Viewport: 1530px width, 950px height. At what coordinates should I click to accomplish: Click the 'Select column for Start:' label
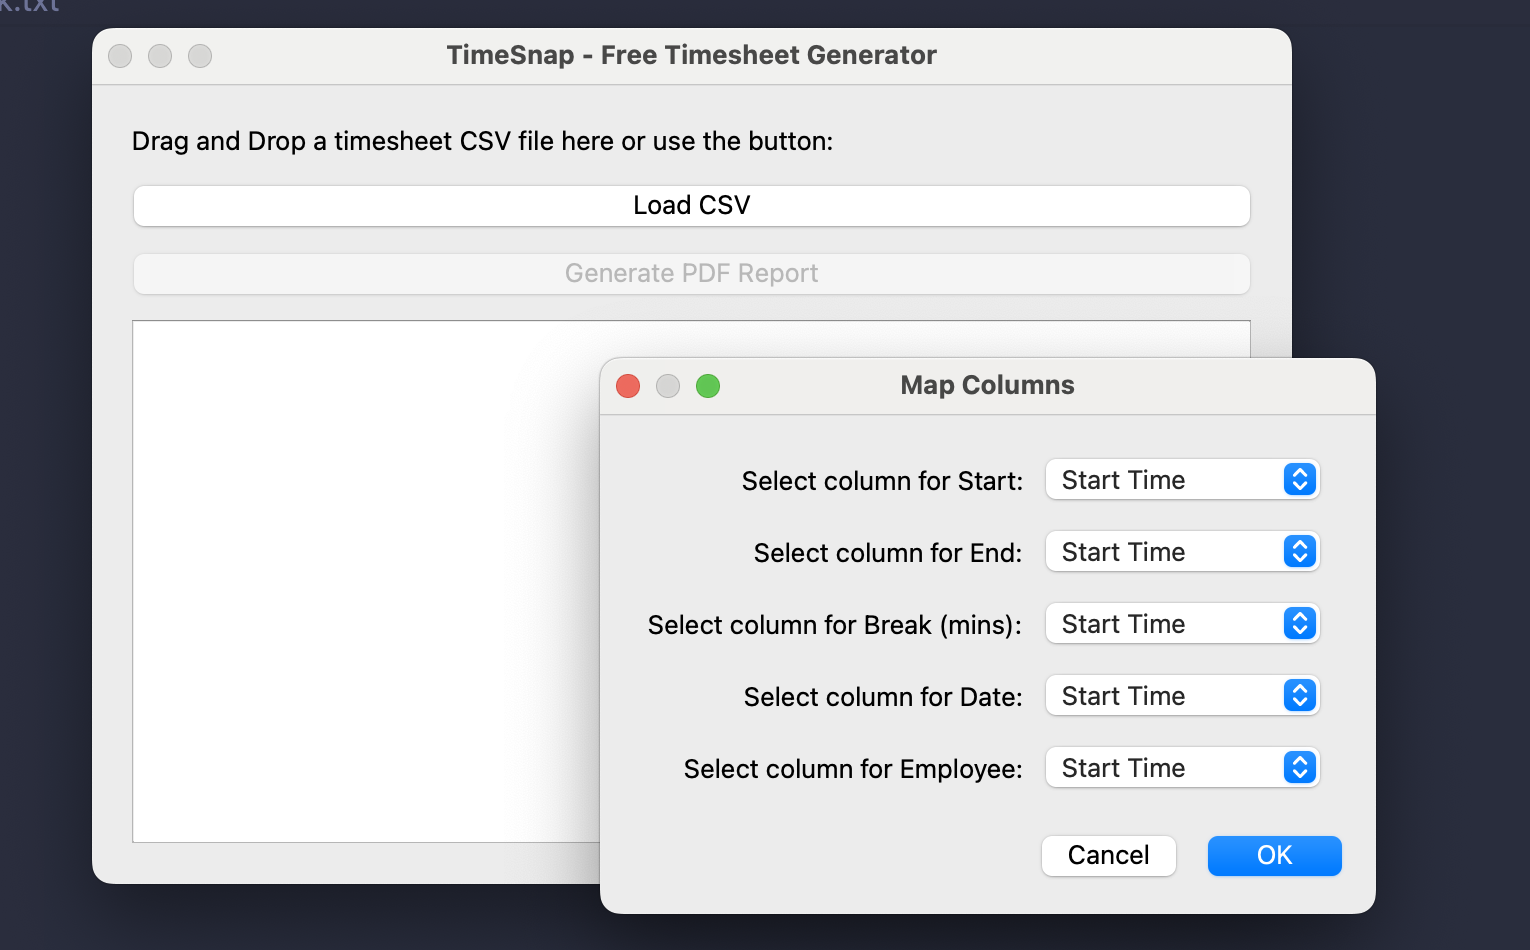tap(882, 481)
